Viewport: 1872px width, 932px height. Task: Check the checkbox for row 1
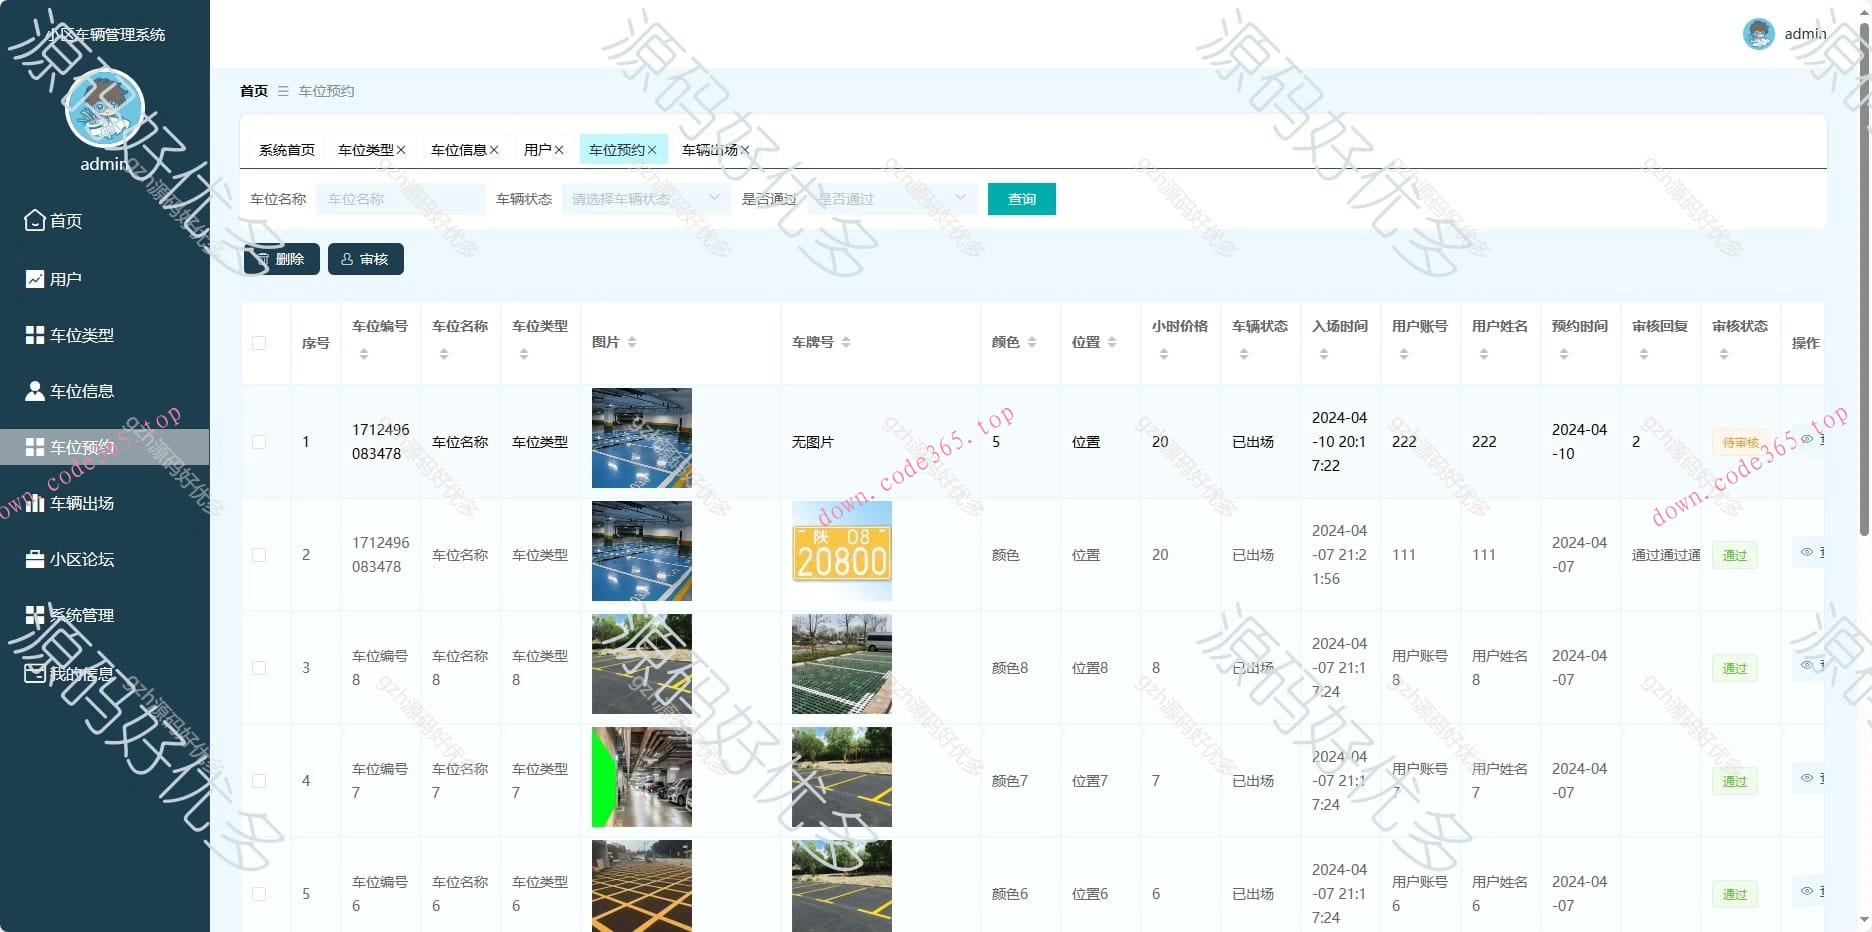point(259,442)
